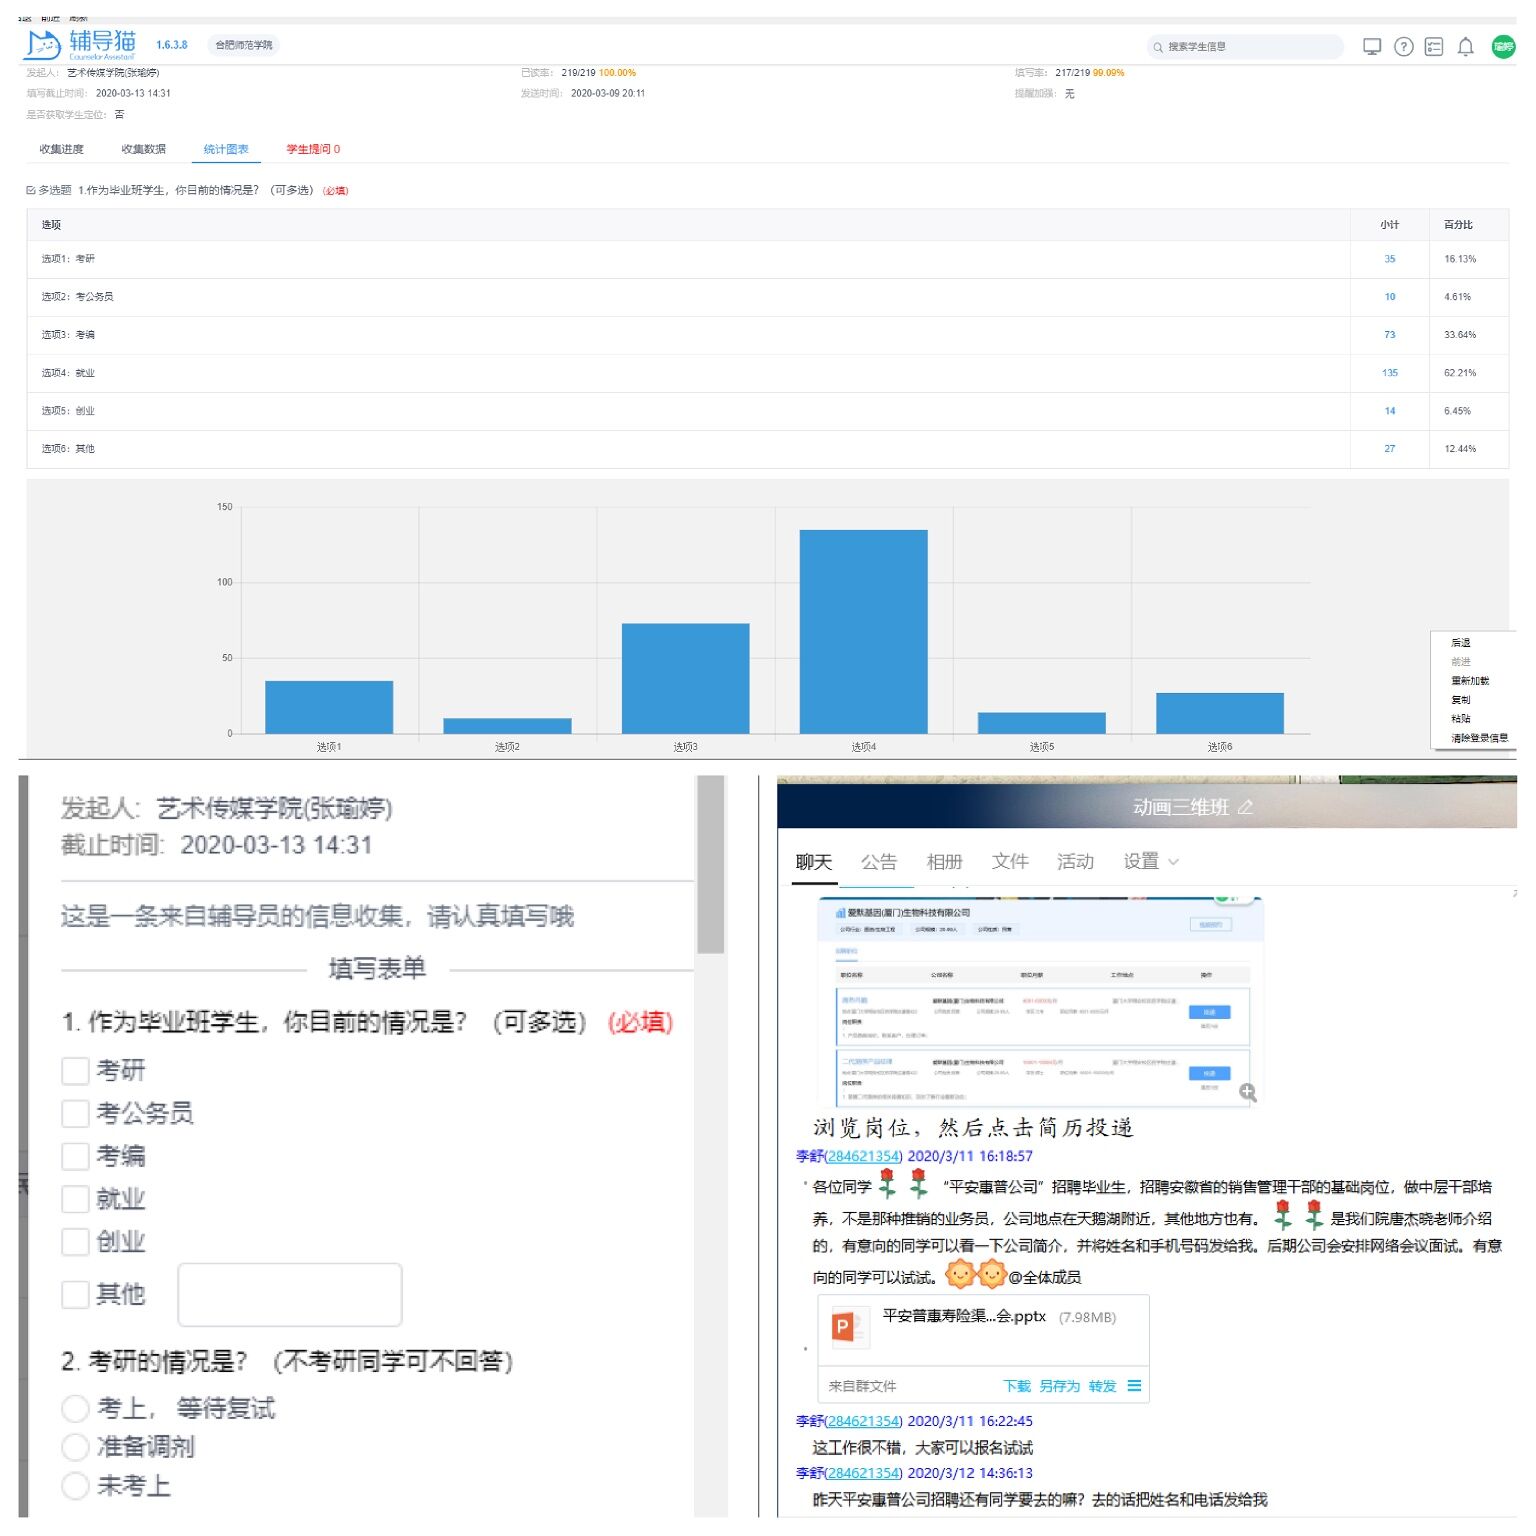This screenshot has width=1536, height=1536.
Task: Click the pencil edit icon beside 动画三维班
Action: pos(1245,807)
